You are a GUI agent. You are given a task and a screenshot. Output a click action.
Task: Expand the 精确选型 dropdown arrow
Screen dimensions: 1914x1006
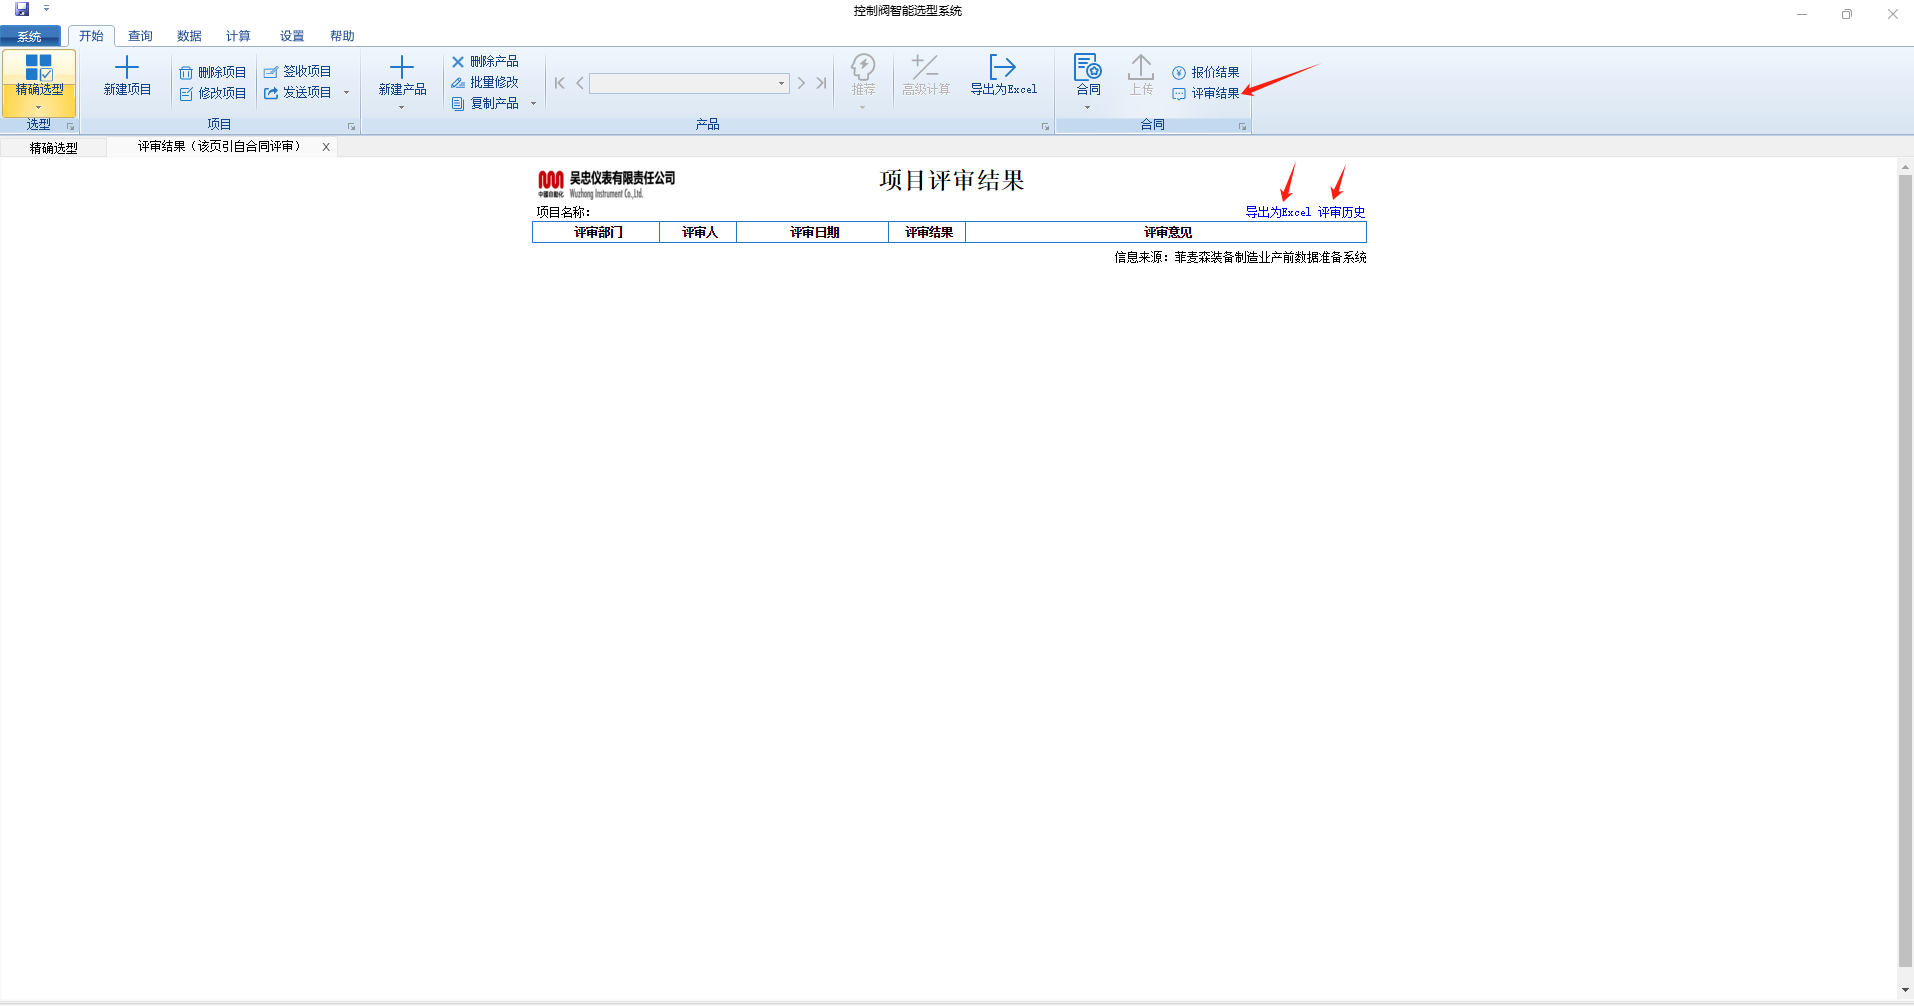click(39, 107)
